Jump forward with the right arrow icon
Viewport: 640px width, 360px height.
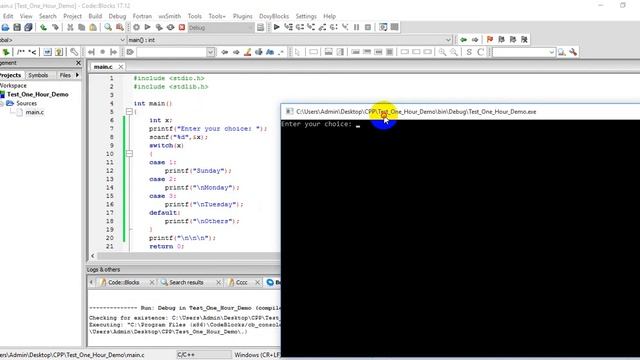click(x=475, y=40)
